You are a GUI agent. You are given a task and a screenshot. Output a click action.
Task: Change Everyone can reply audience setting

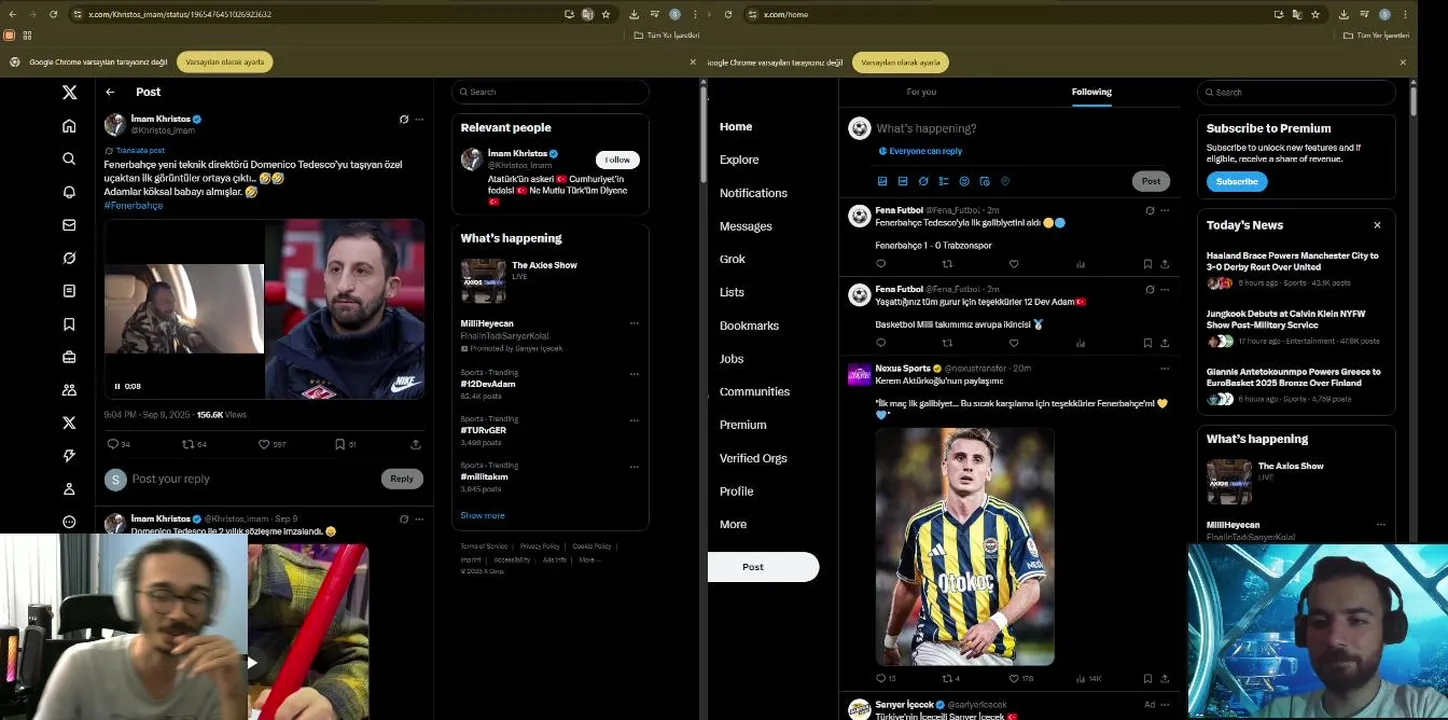pos(920,151)
